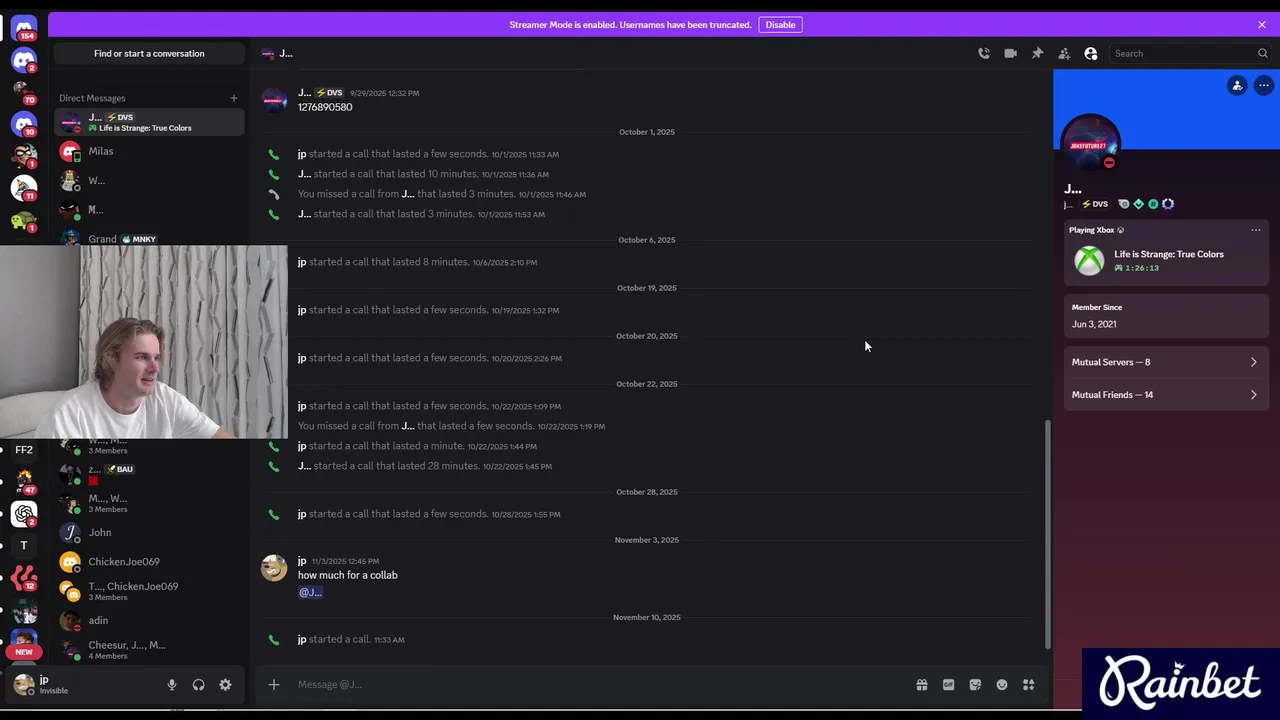Expand the Mutual Friends — 14 section
The height and width of the screenshot is (720, 1280).
click(x=1165, y=395)
